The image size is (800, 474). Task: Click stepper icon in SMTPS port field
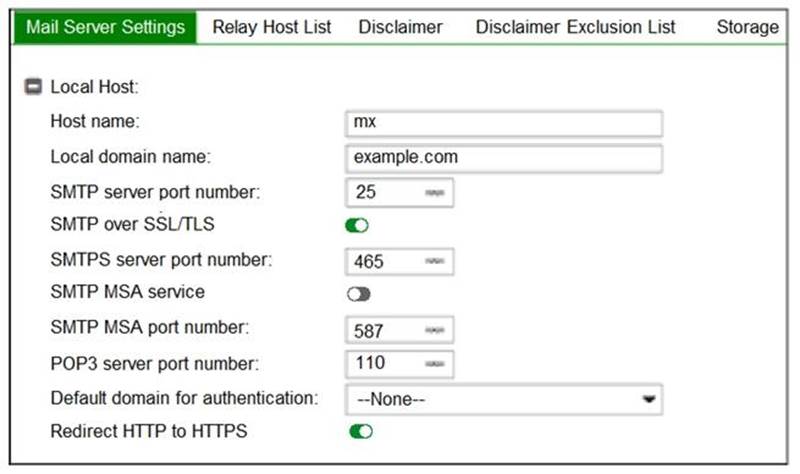435,261
